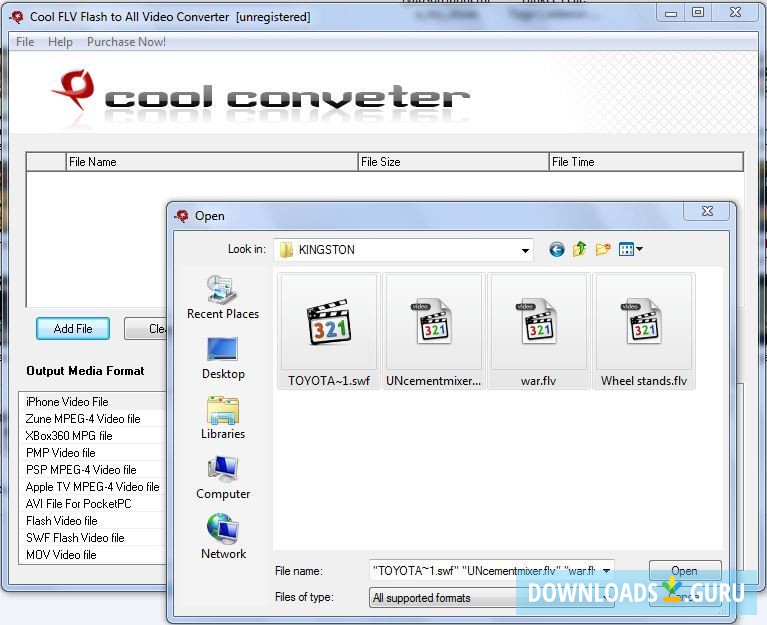Select Zune MPEG-4 Video file format
The width and height of the screenshot is (767, 625).
[93, 419]
